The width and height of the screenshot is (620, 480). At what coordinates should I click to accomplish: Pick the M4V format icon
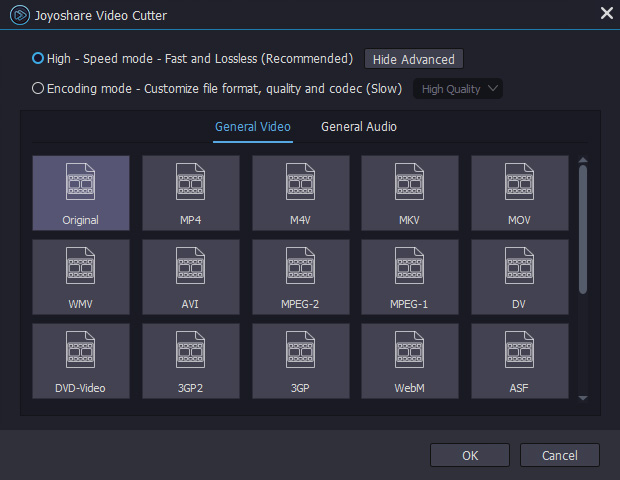(x=301, y=193)
